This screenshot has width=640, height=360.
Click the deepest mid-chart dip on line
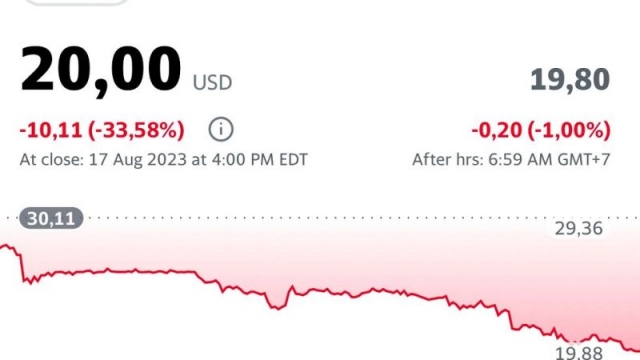pos(278,309)
